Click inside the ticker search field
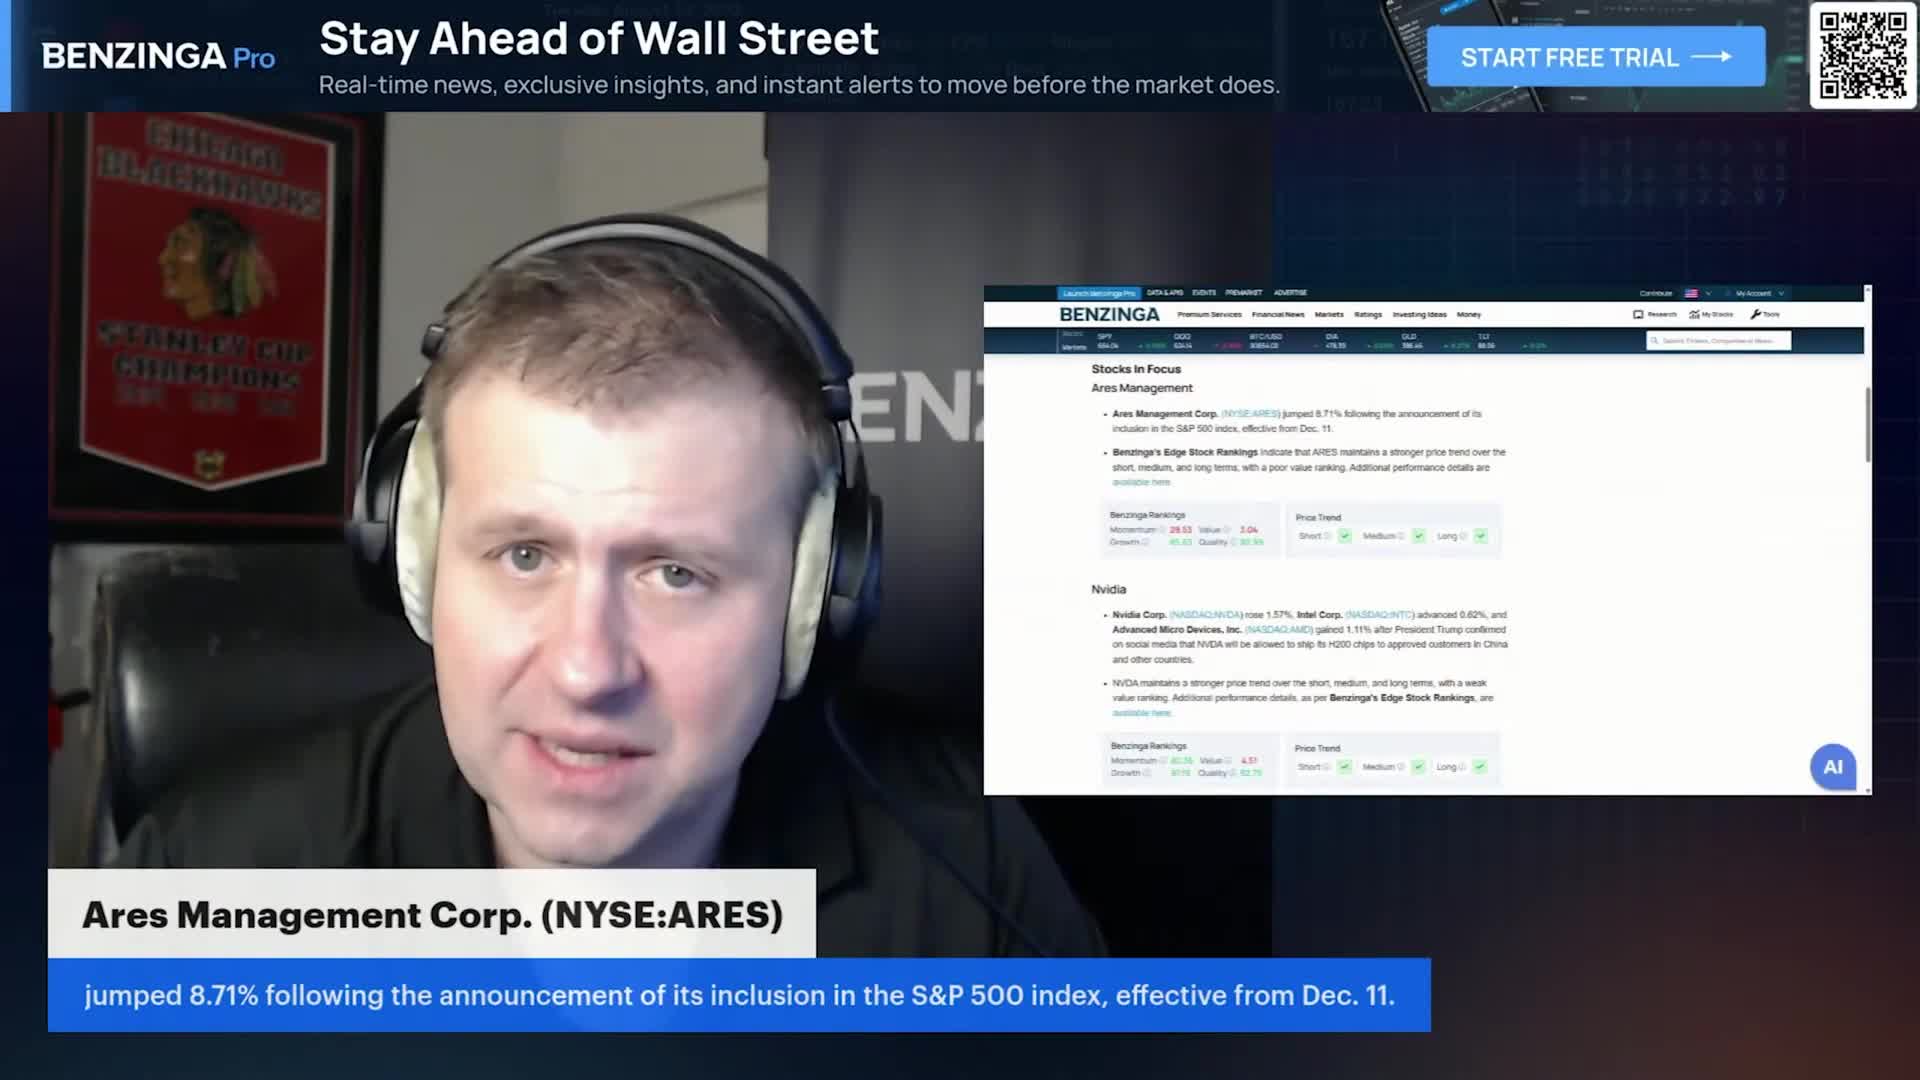The height and width of the screenshot is (1080, 1920). coord(1718,341)
